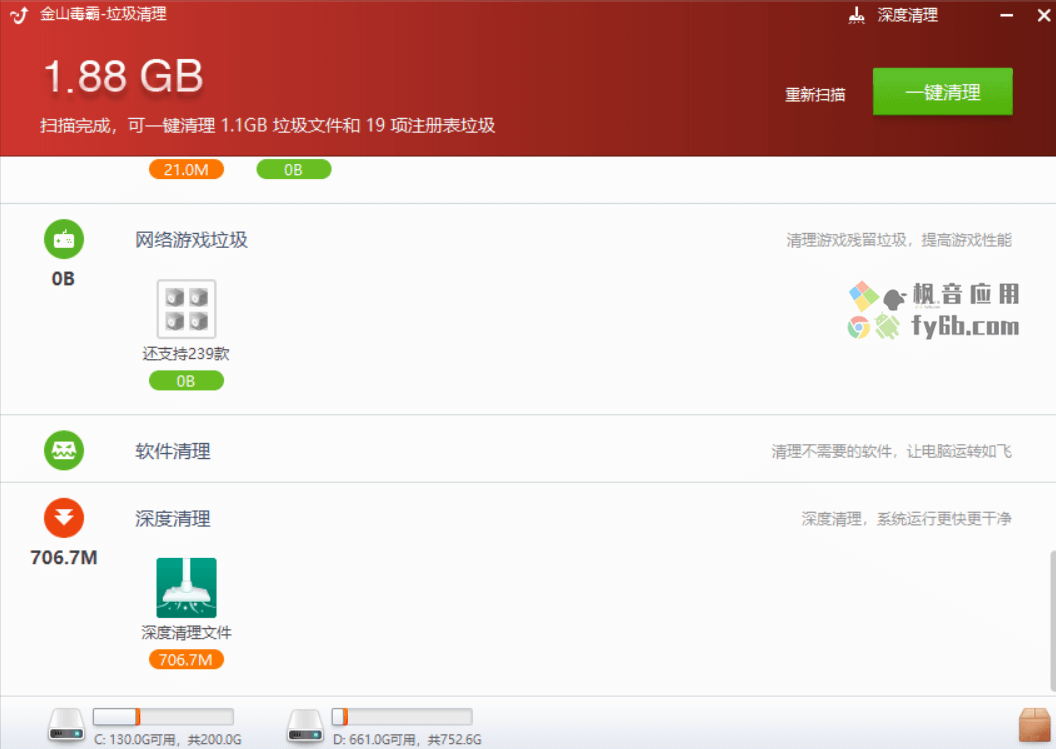Click the green 软件清理 monster icon

point(64,450)
